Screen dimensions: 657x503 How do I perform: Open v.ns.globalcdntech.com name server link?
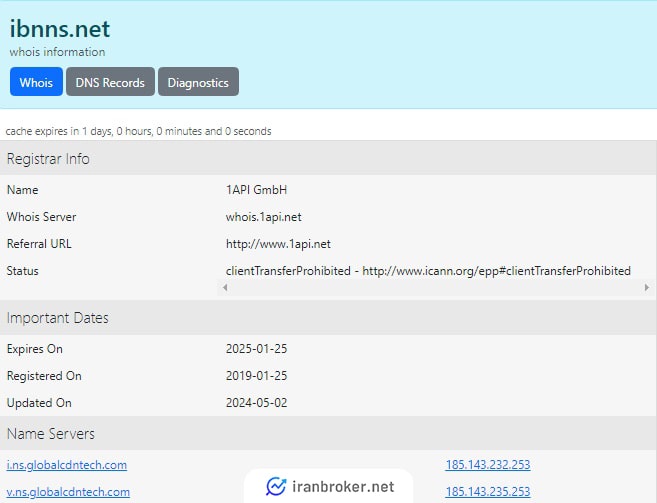68,492
